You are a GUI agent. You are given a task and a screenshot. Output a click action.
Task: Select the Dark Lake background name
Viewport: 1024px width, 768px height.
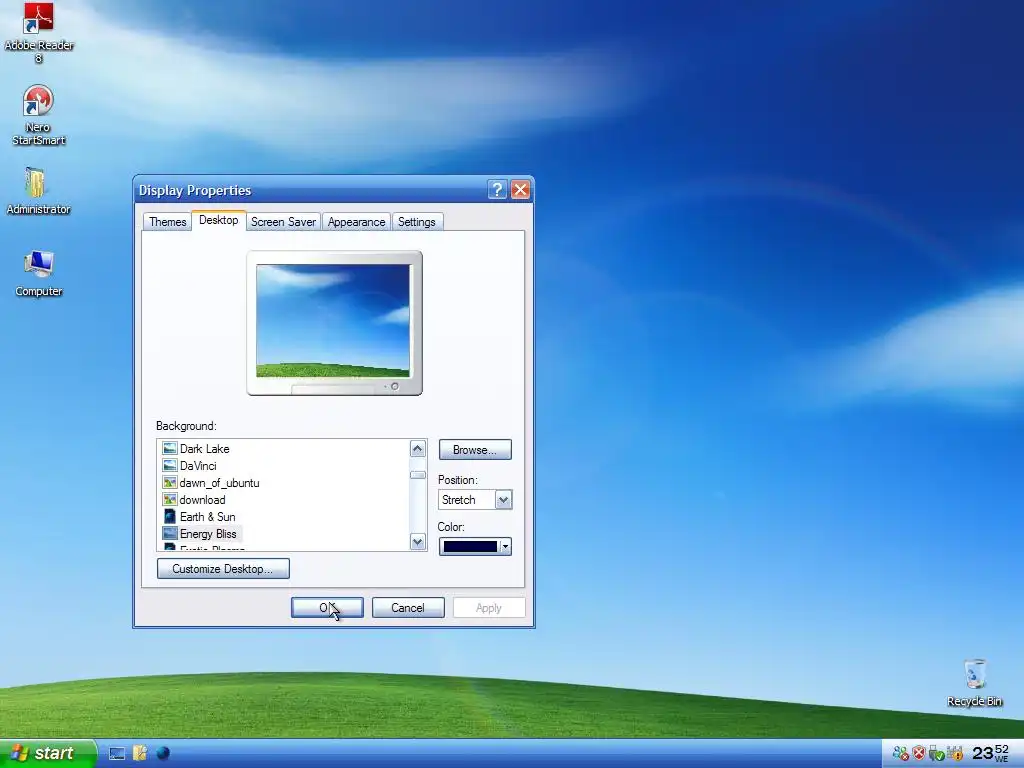pyautogui.click(x=204, y=449)
